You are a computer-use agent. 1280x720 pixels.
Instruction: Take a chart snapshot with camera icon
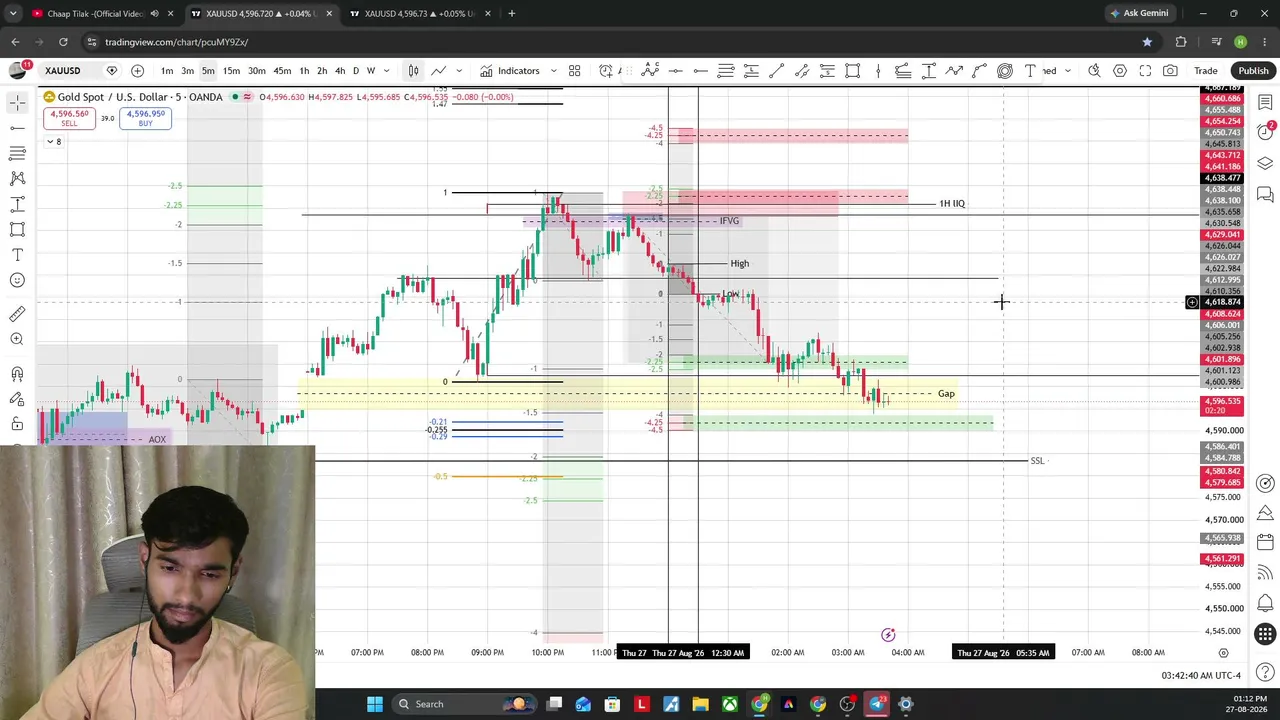(x=1170, y=71)
